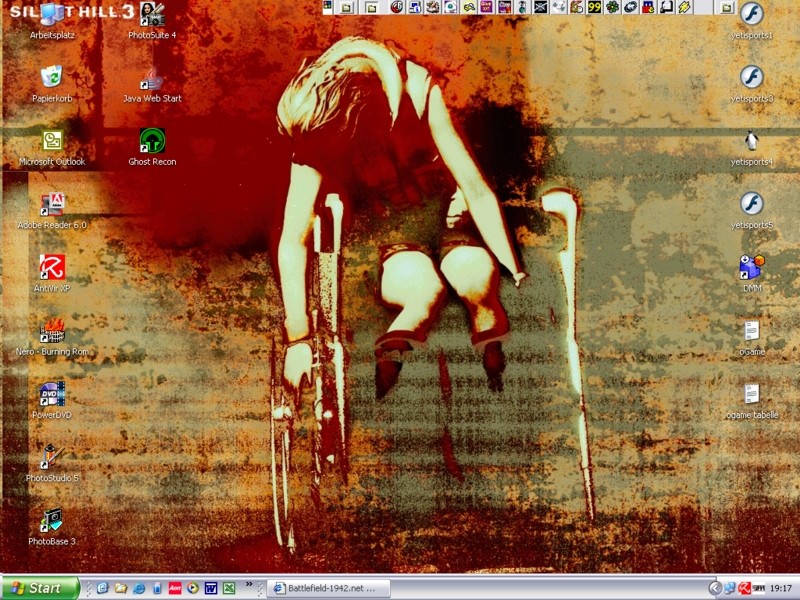Open the folder icon in Quick Launch

(121, 588)
